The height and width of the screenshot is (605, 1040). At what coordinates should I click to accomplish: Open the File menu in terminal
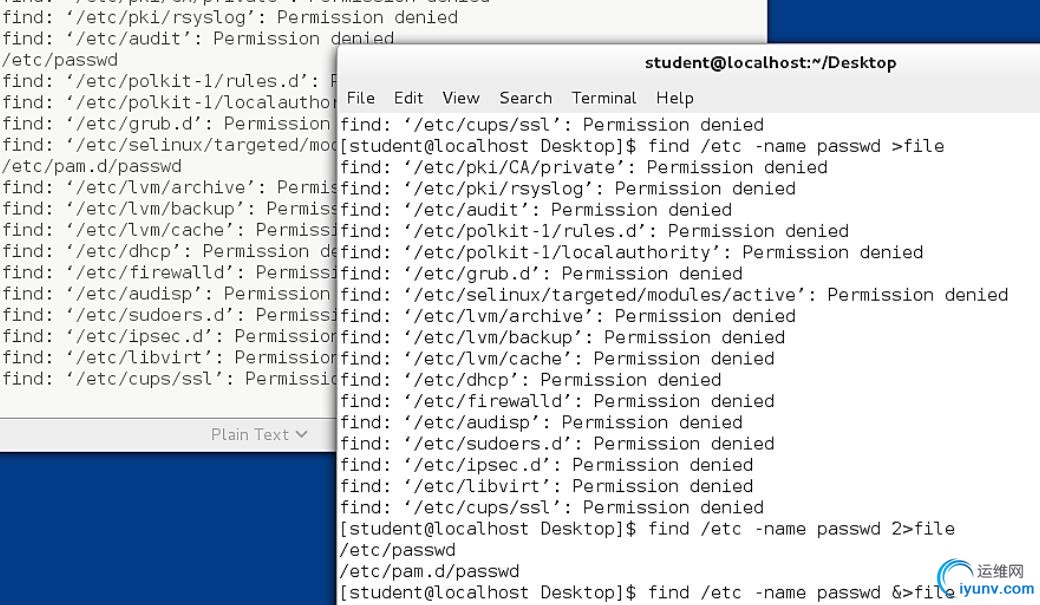[x=360, y=98]
